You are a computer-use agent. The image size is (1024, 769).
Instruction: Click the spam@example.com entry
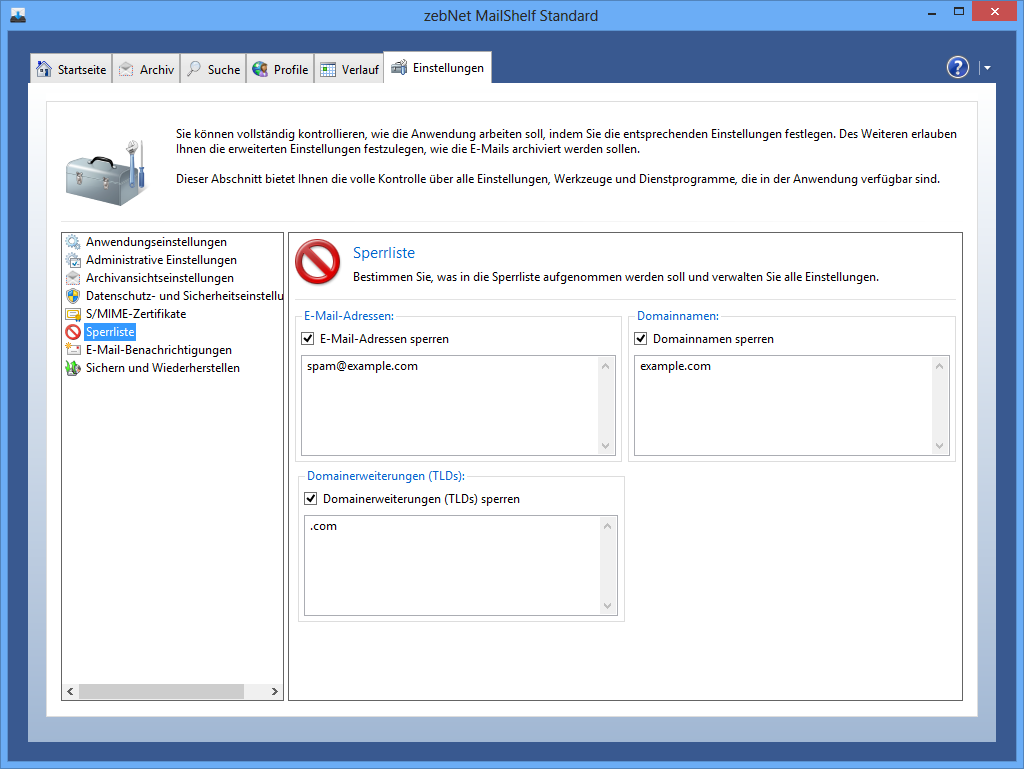362,366
